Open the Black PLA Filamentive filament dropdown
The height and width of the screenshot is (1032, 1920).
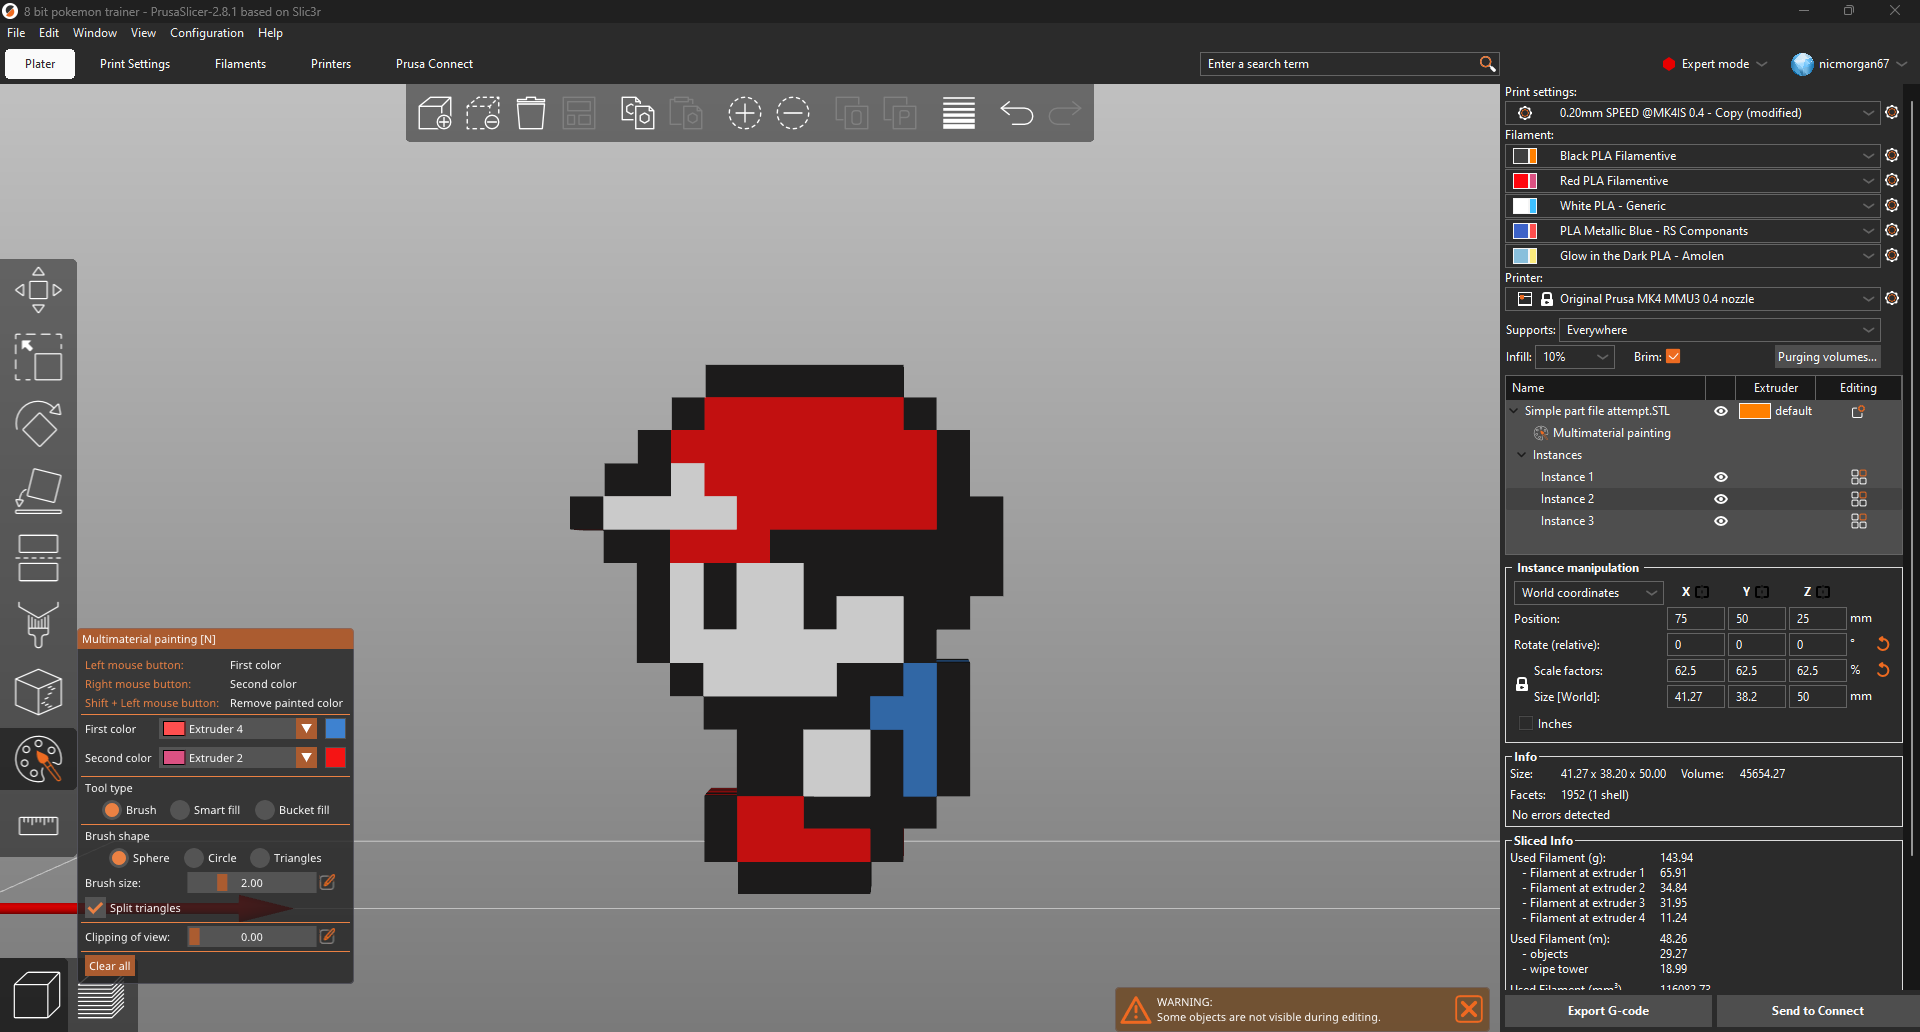pos(1693,156)
